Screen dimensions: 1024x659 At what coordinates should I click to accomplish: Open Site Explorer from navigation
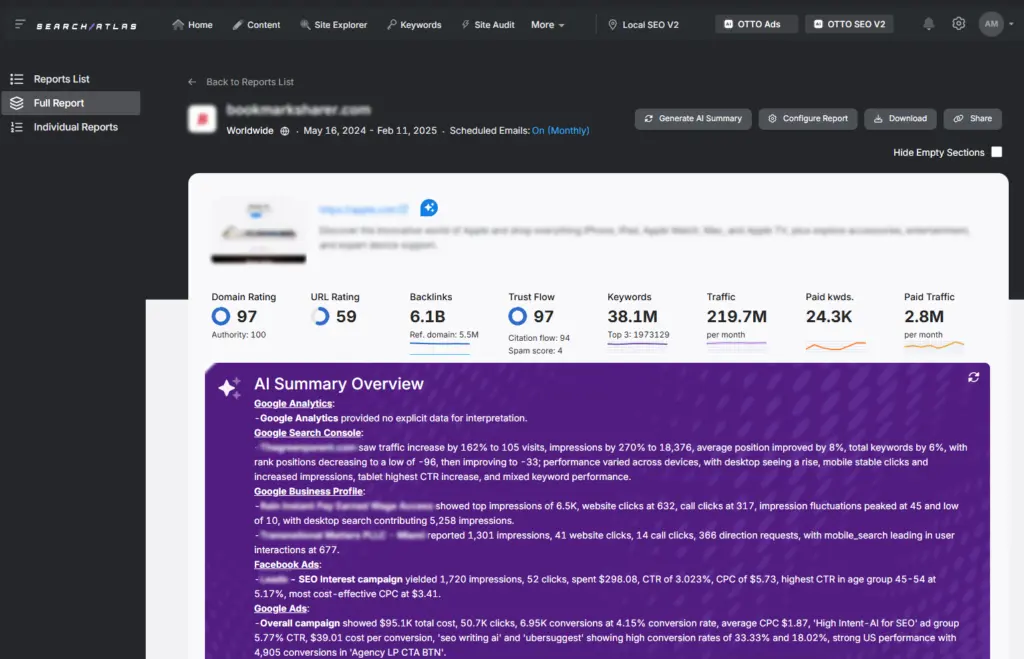(334, 25)
